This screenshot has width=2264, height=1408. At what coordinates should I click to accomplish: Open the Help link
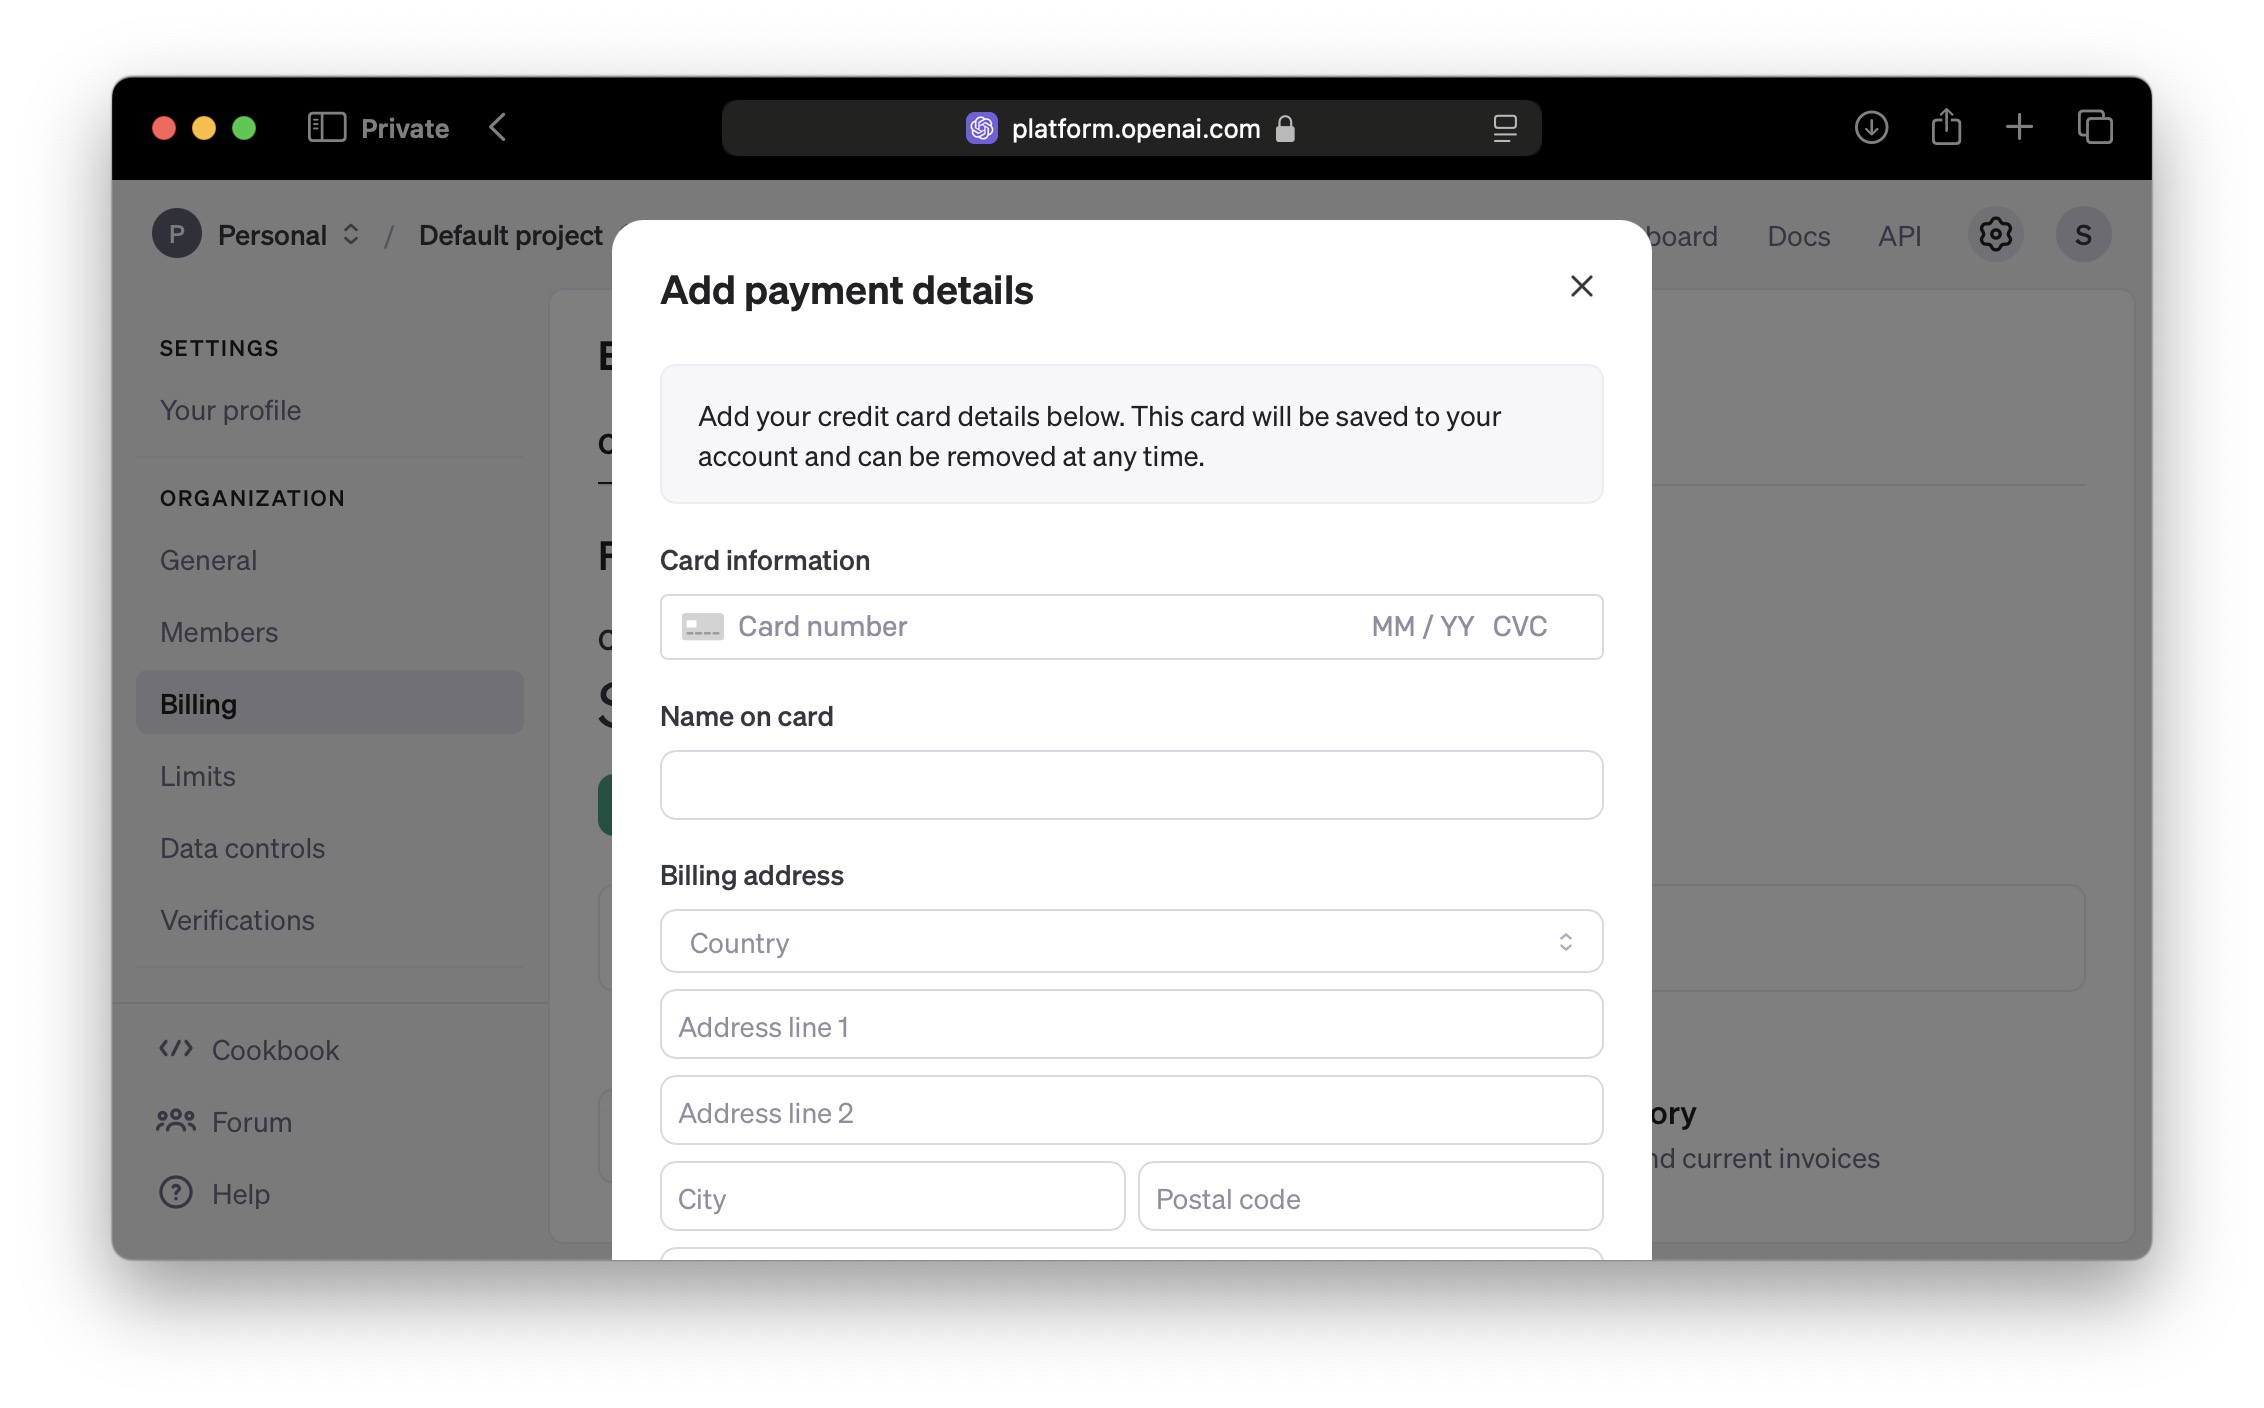click(x=241, y=1194)
